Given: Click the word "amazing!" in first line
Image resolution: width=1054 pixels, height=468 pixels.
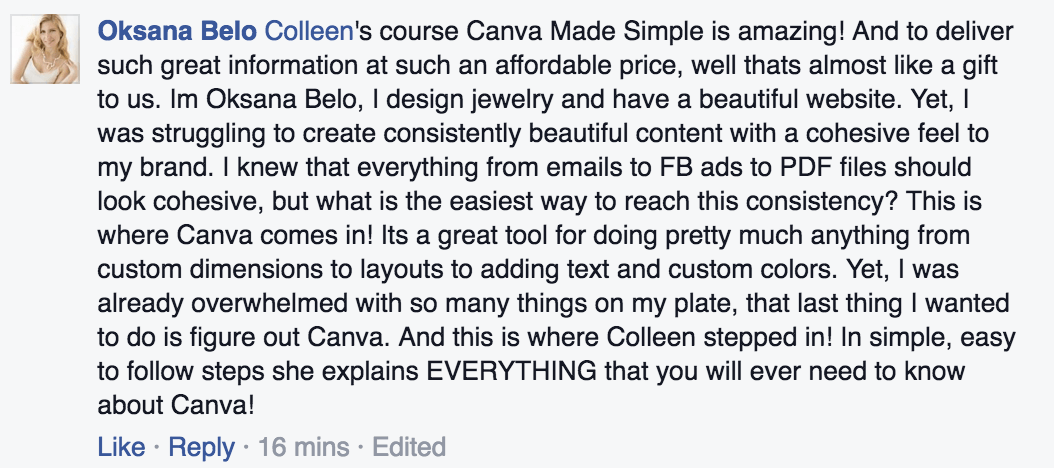Looking at the screenshot, I should point(782,31).
